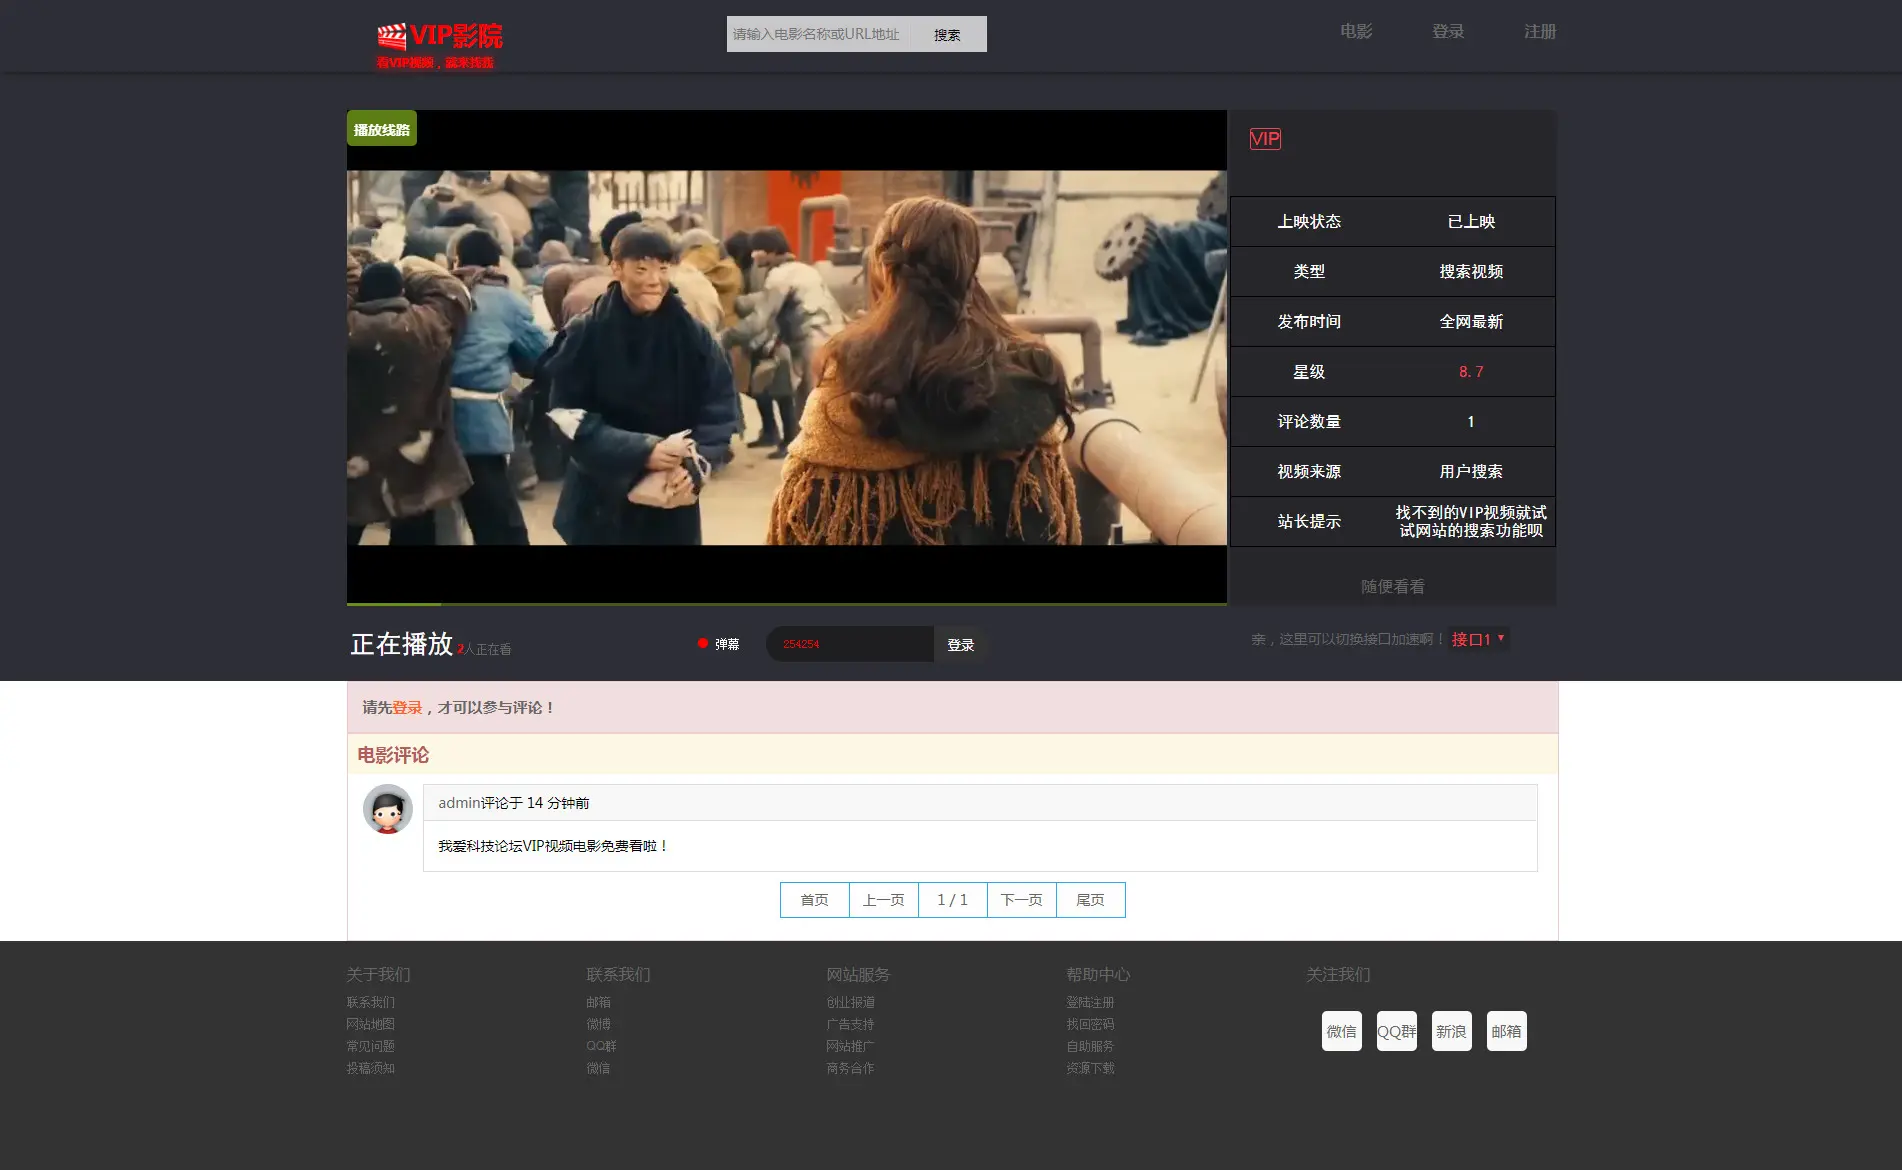Seek using the video progress bar
The image size is (1902, 1170).
[787, 604]
